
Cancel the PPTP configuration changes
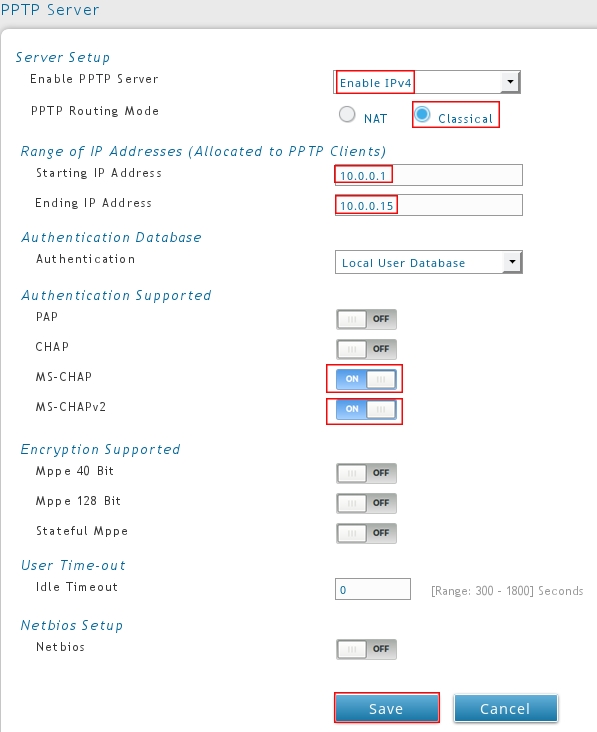506,708
